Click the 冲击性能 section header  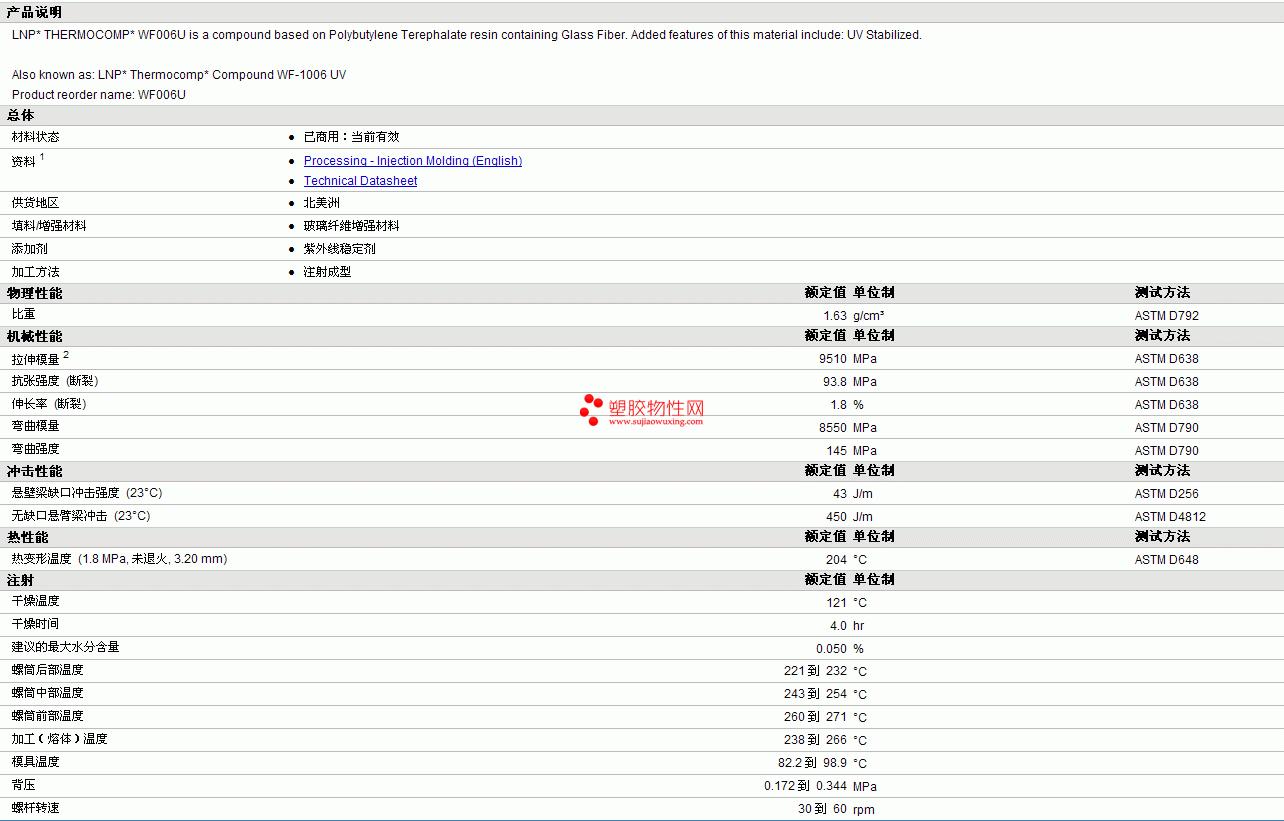point(34,471)
